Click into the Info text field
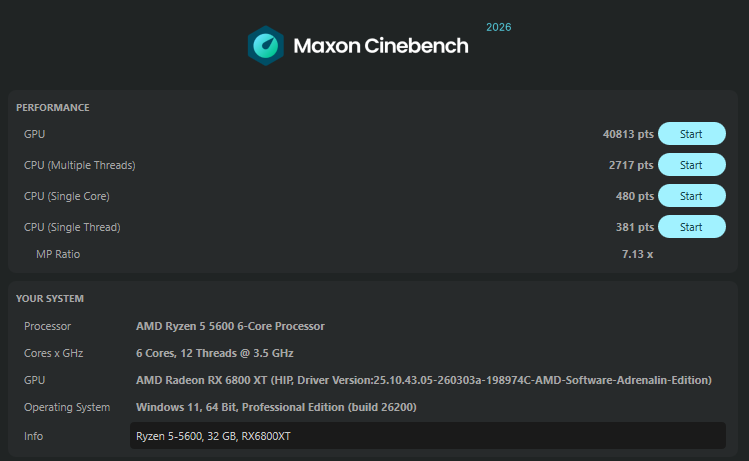Screen dimensions: 749x461 (428, 436)
